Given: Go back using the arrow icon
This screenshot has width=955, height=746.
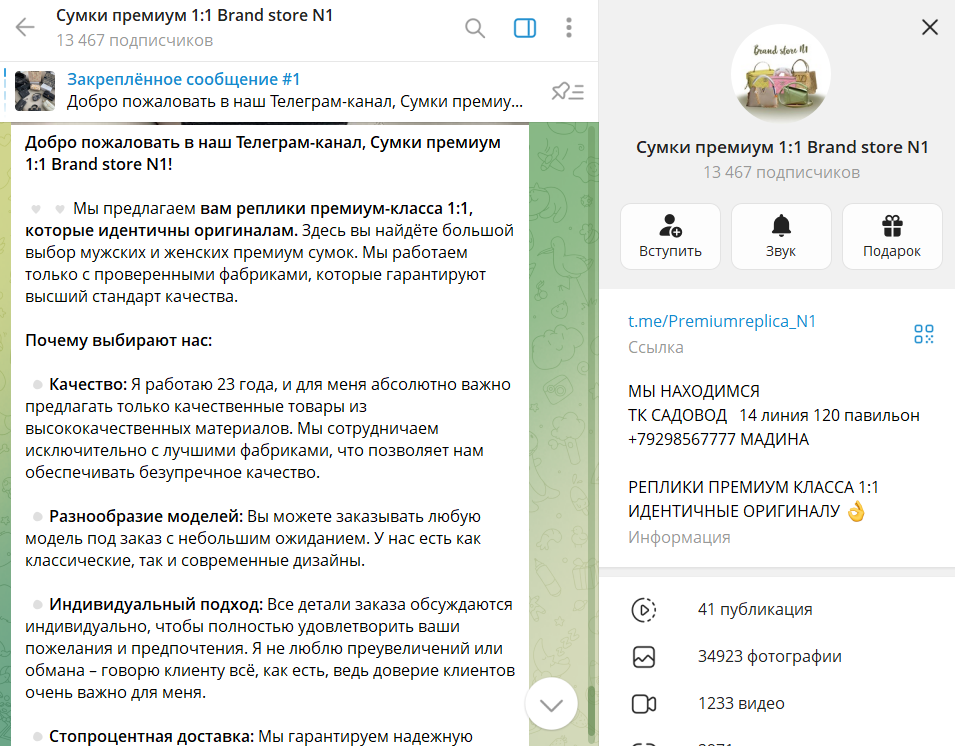Looking at the screenshot, I should click(25, 27).
